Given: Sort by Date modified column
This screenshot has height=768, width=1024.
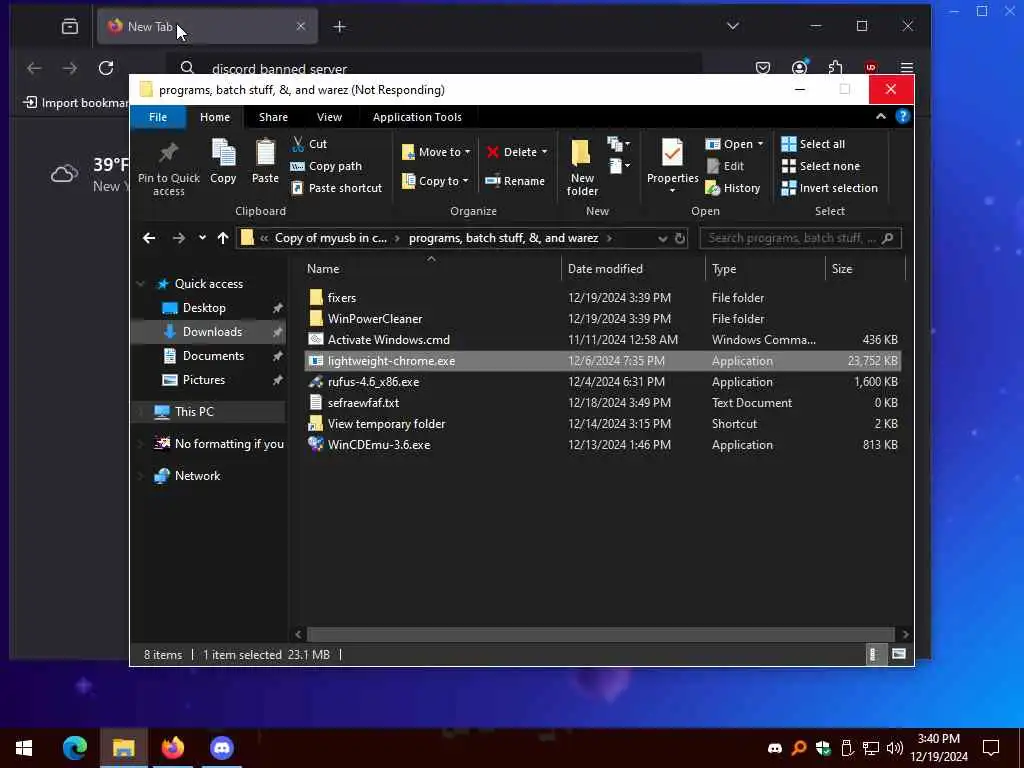Looking at the screenshot, I should [x=631, y=268].
